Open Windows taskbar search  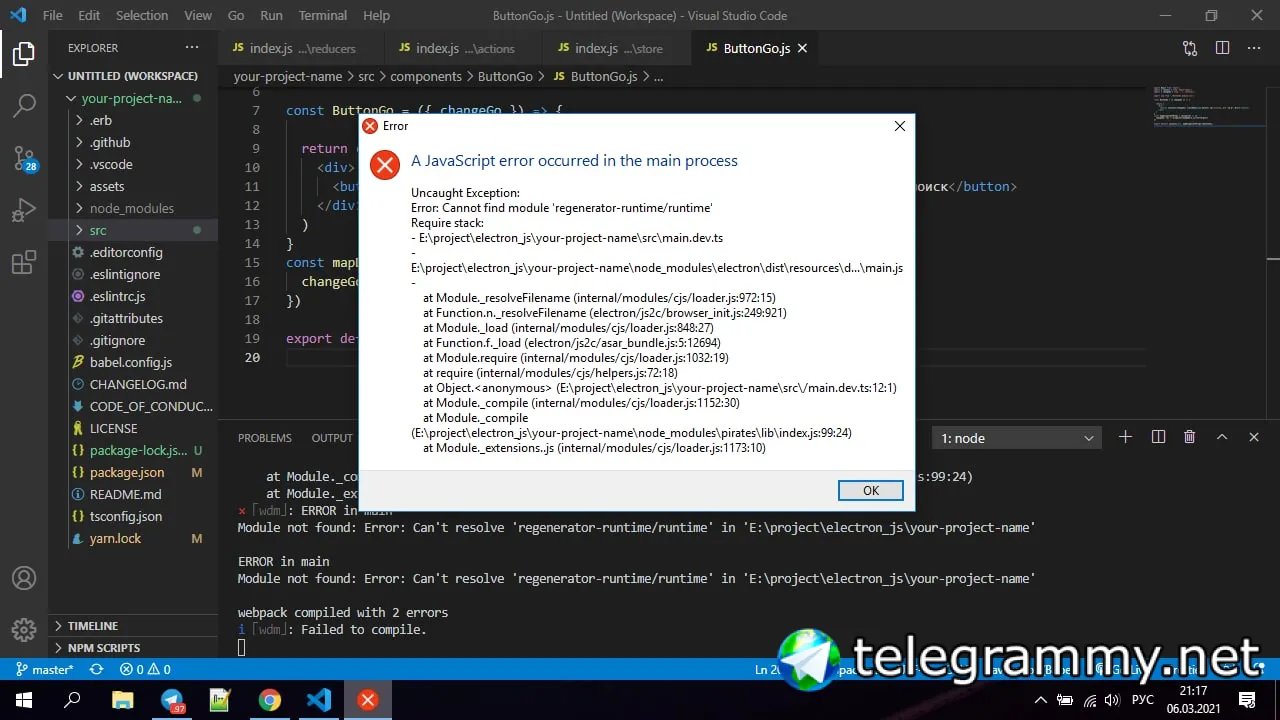tap(72, 700)
